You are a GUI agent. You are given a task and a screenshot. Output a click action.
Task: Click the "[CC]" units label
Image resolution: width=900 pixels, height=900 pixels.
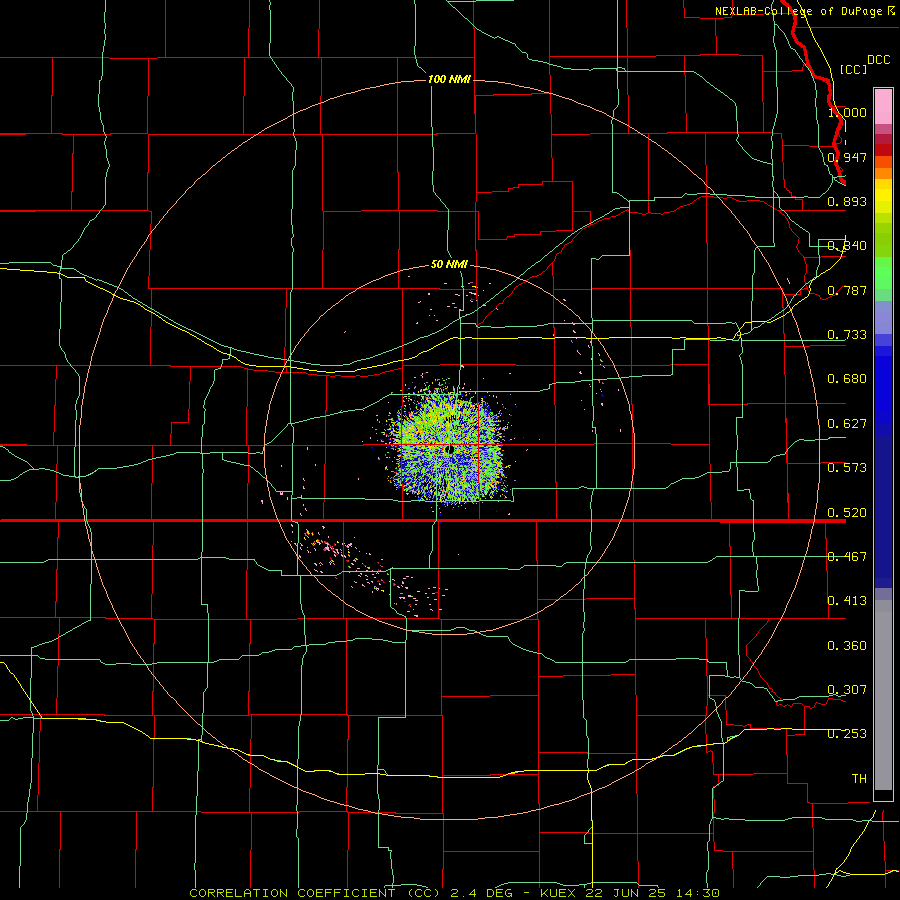[854, 69]
